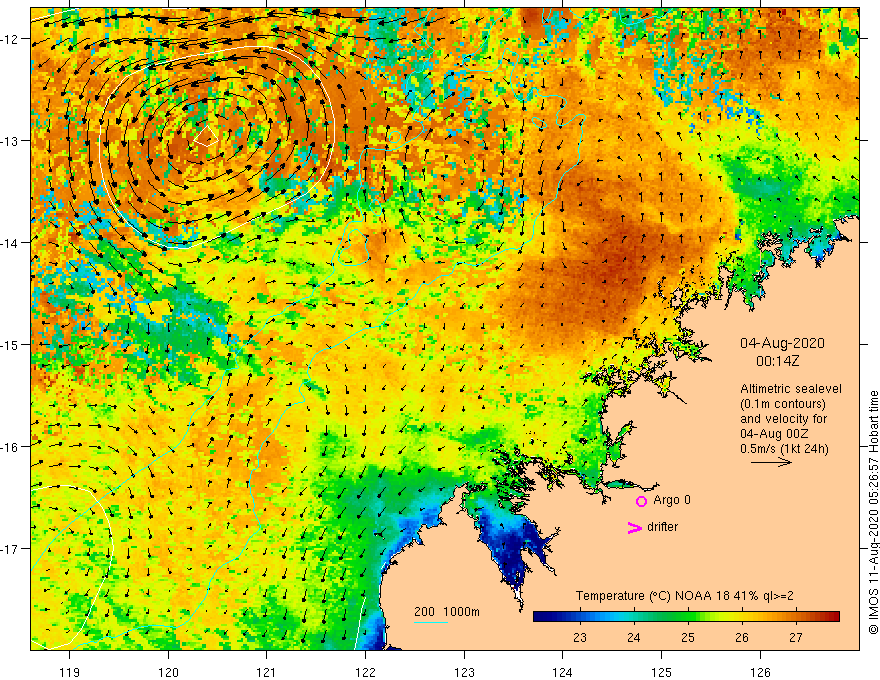Click longitude axis label 125
The image size is (880, 680).
click(x=662, y=672)
